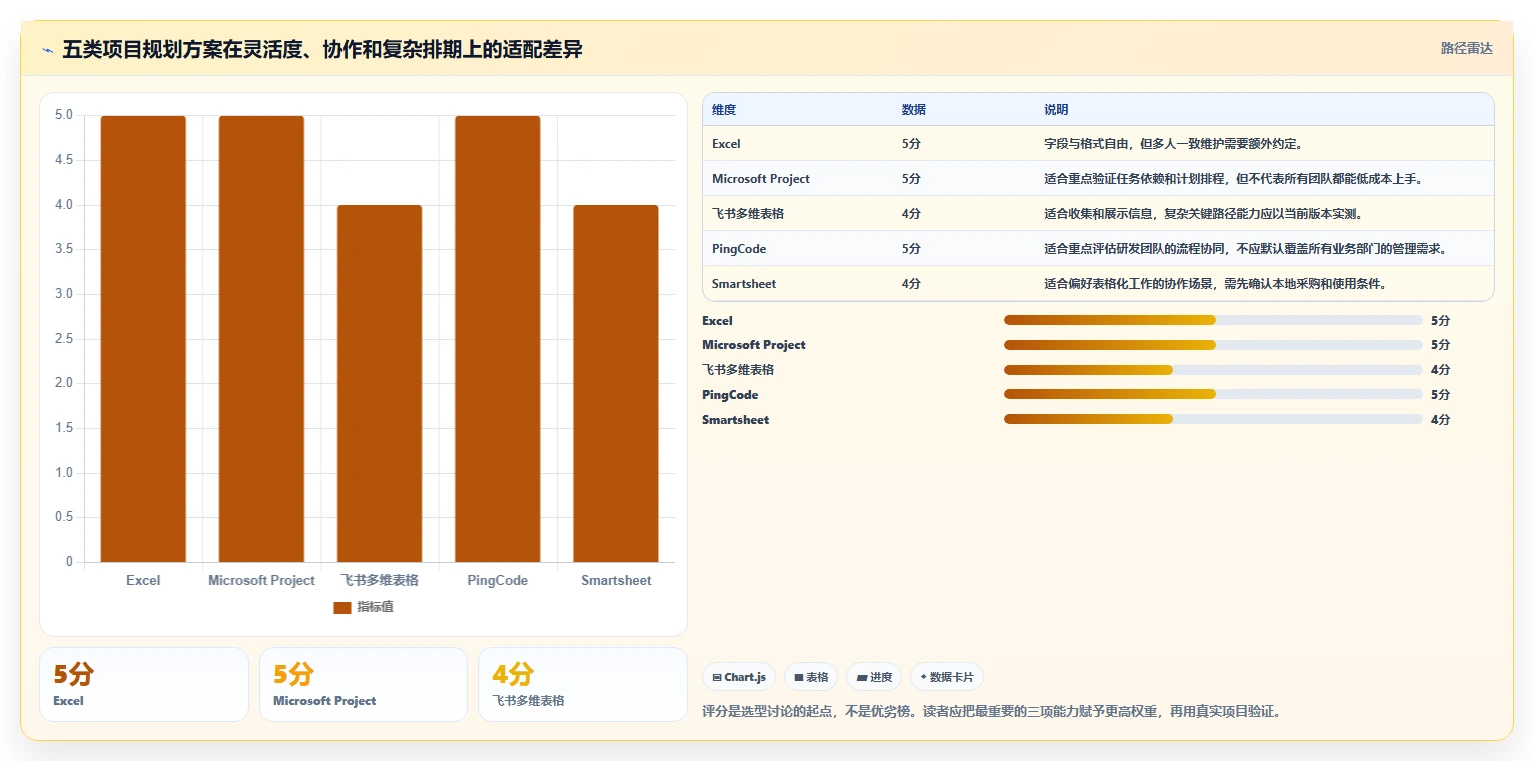The width and height of the screenshot is (1534, 761).
Task: Click the main heading title text
Action: tap(323, 49)
